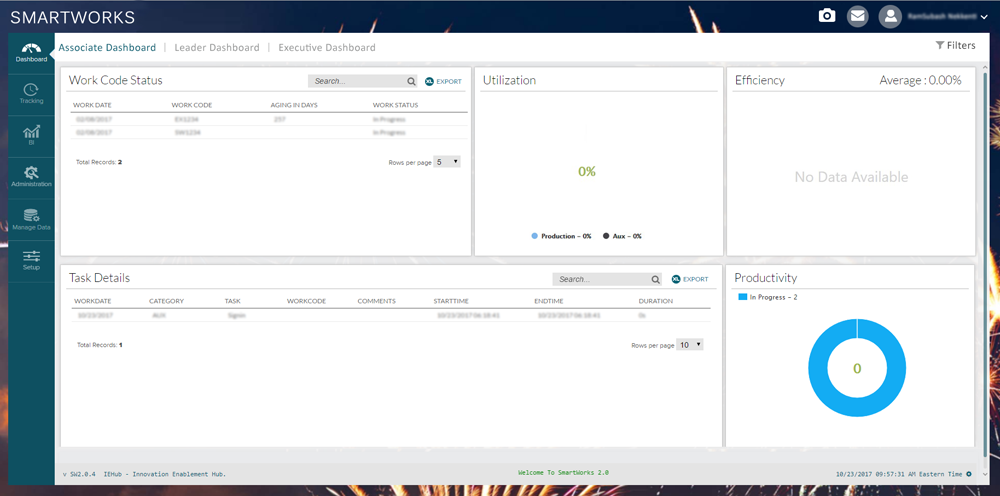Open Work Code Status rows per page dropdown
The image size is (1000, 496).
coord(447,162)
